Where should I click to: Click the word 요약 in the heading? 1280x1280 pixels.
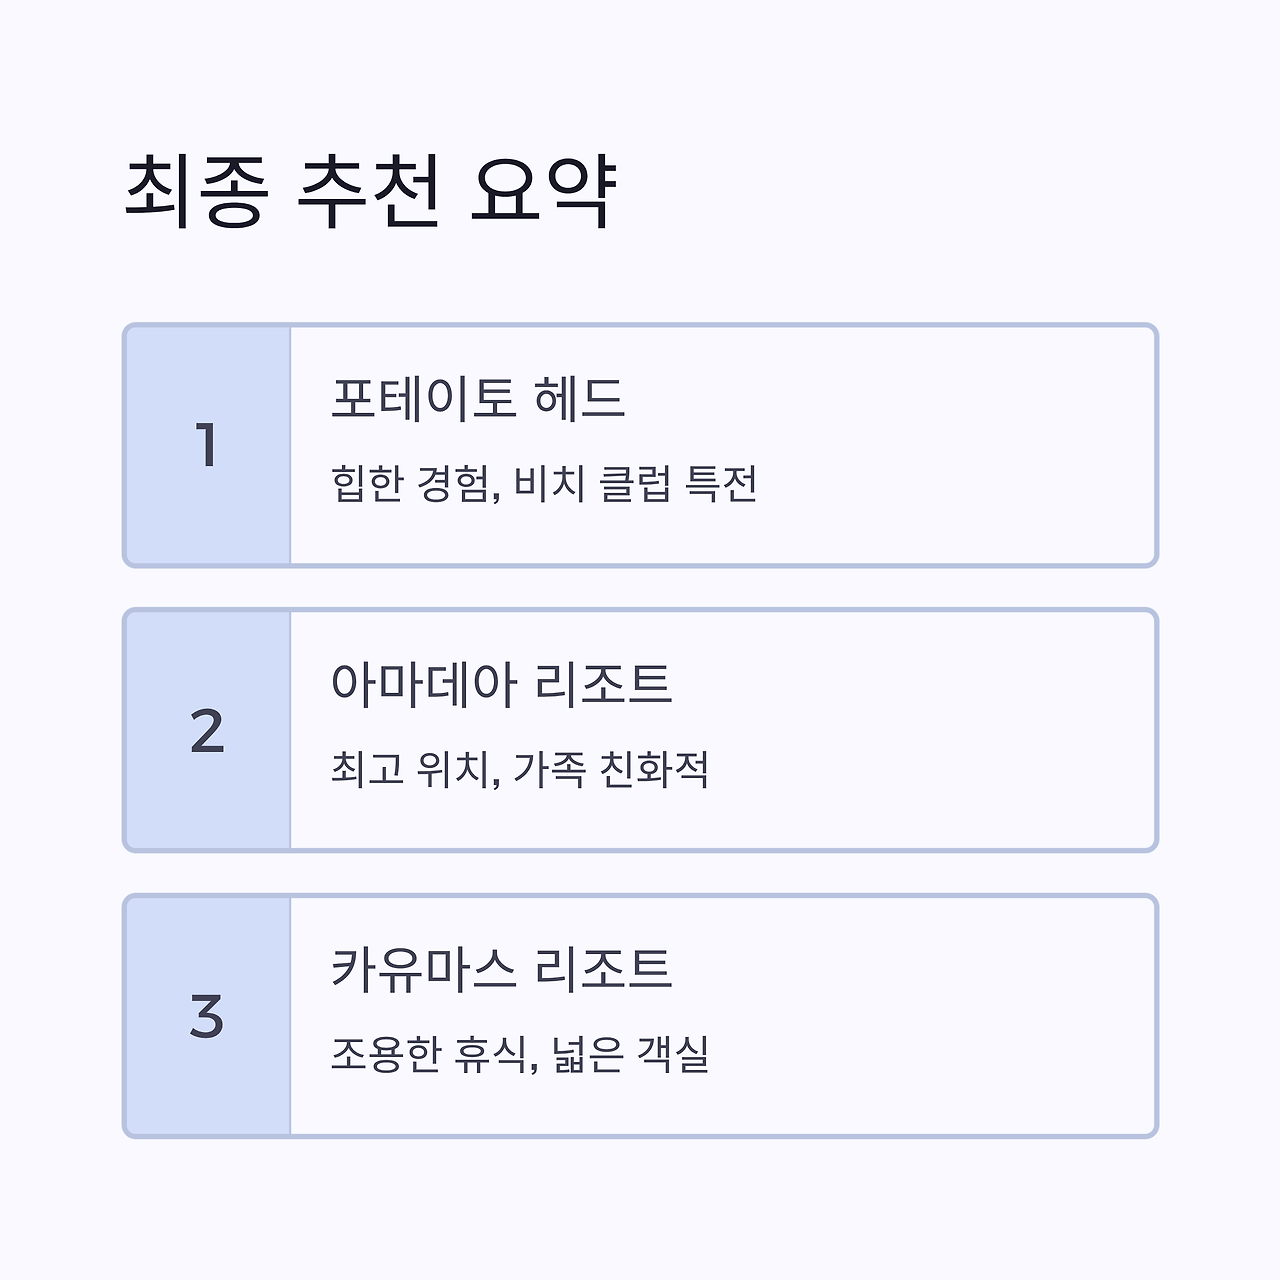coord(541,192)
